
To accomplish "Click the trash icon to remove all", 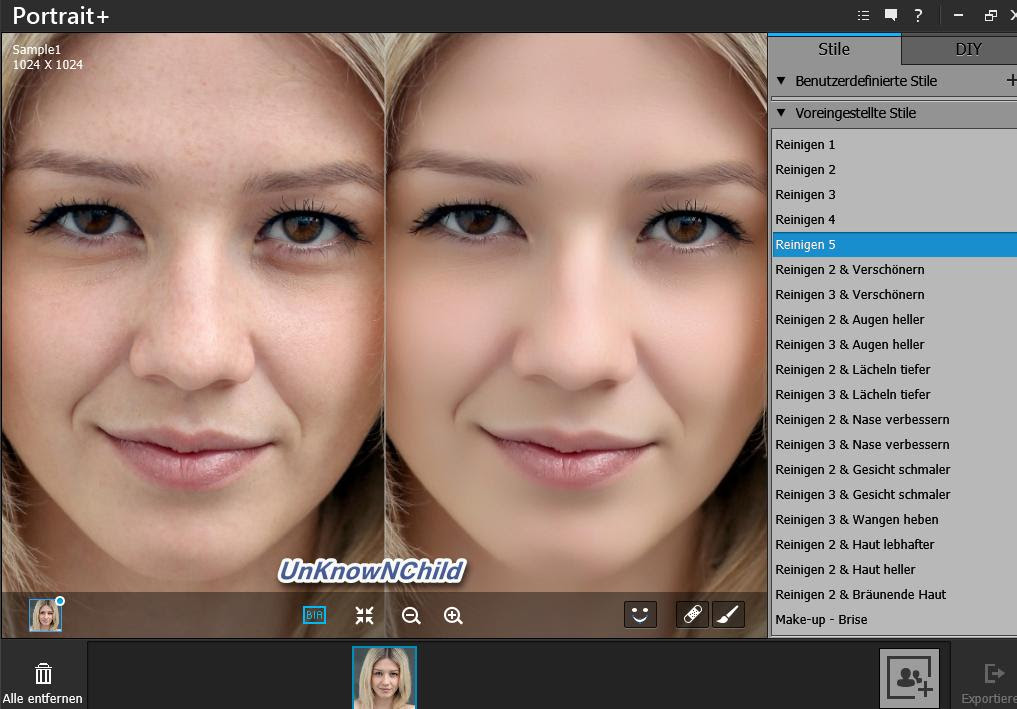I will pyautogui.click(x=43, y=673).
